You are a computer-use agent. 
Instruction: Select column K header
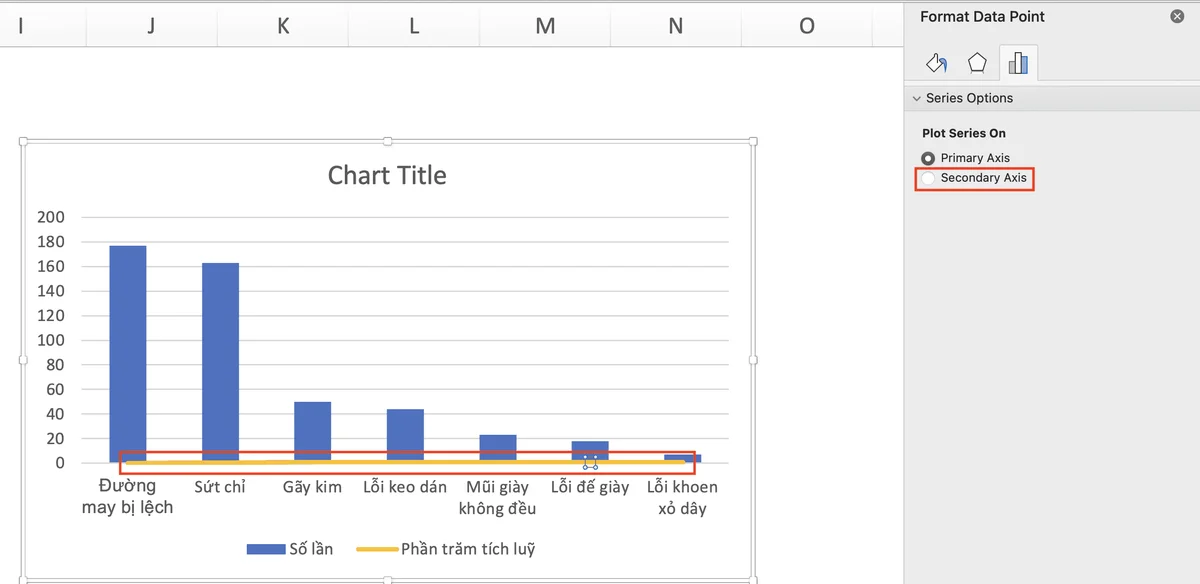[x=283, y=26]
